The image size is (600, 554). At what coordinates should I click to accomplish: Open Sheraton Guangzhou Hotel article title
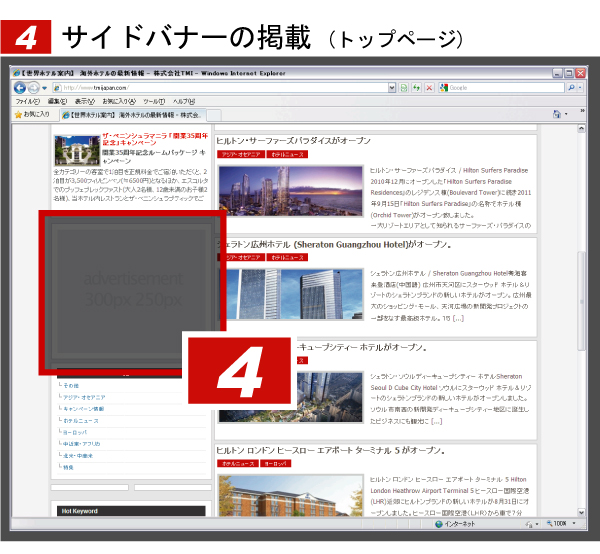point(334,244)
